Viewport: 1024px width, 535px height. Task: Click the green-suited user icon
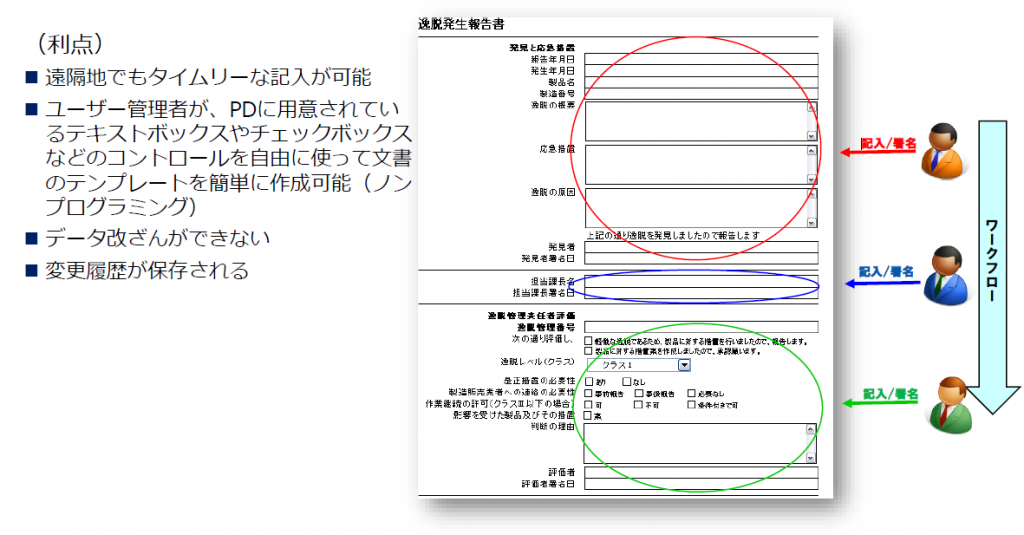951,406
